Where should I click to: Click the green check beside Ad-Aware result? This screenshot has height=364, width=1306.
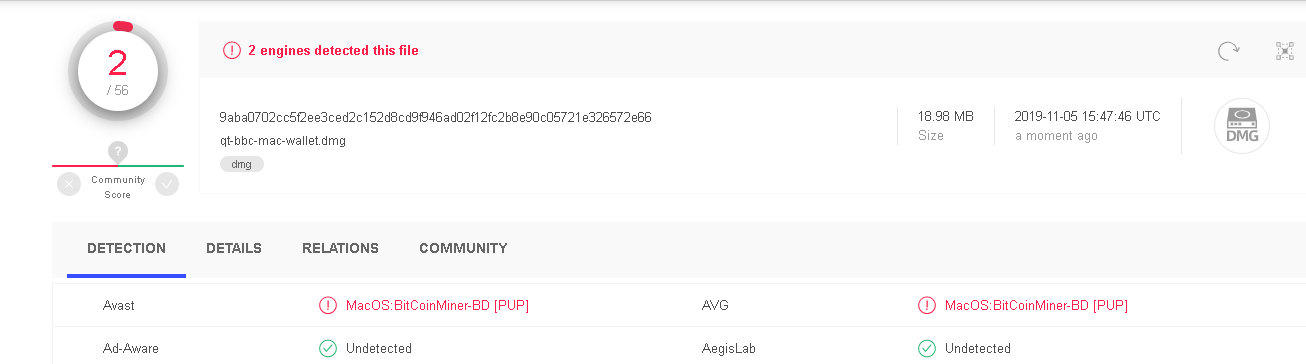pyautogui.click(x=327, y=348)
